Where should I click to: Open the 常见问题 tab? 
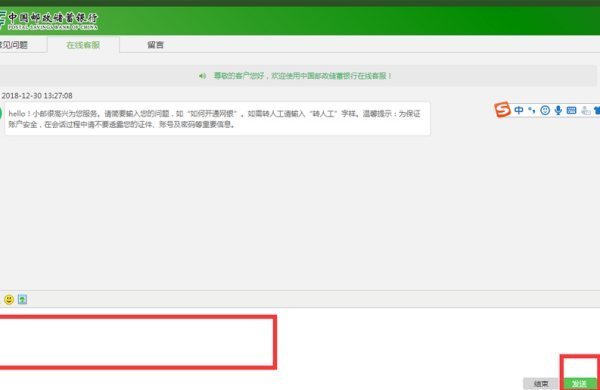point(14,45)
